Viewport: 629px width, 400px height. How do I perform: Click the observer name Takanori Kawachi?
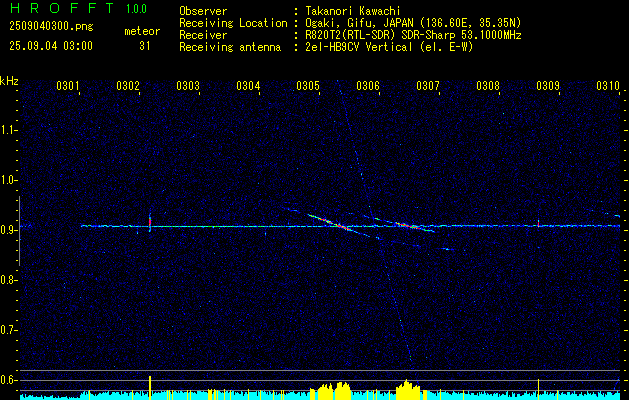[353, 11]
